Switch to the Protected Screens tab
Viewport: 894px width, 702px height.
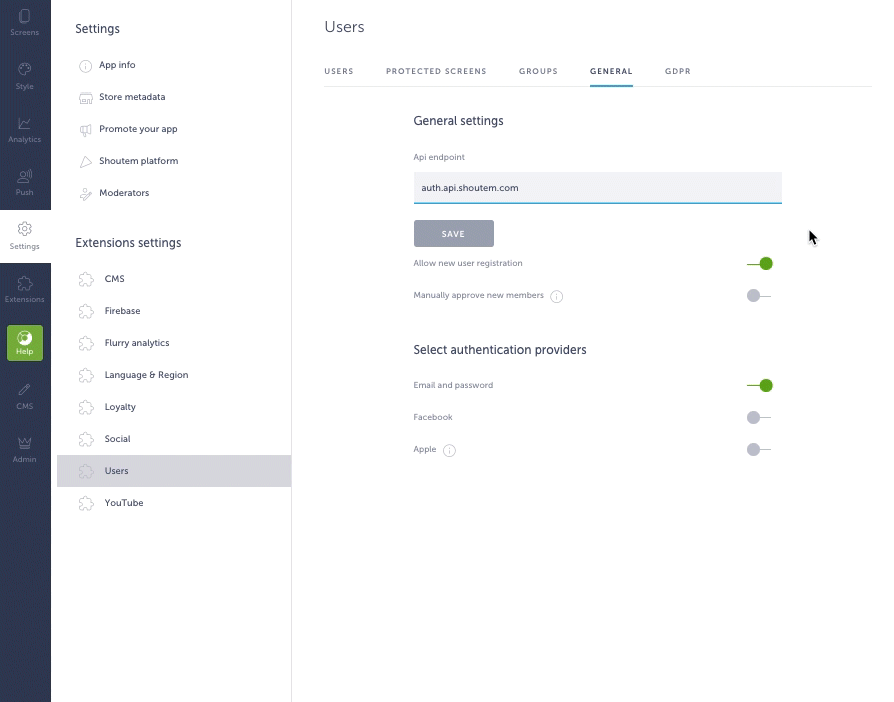click(436, 72)
